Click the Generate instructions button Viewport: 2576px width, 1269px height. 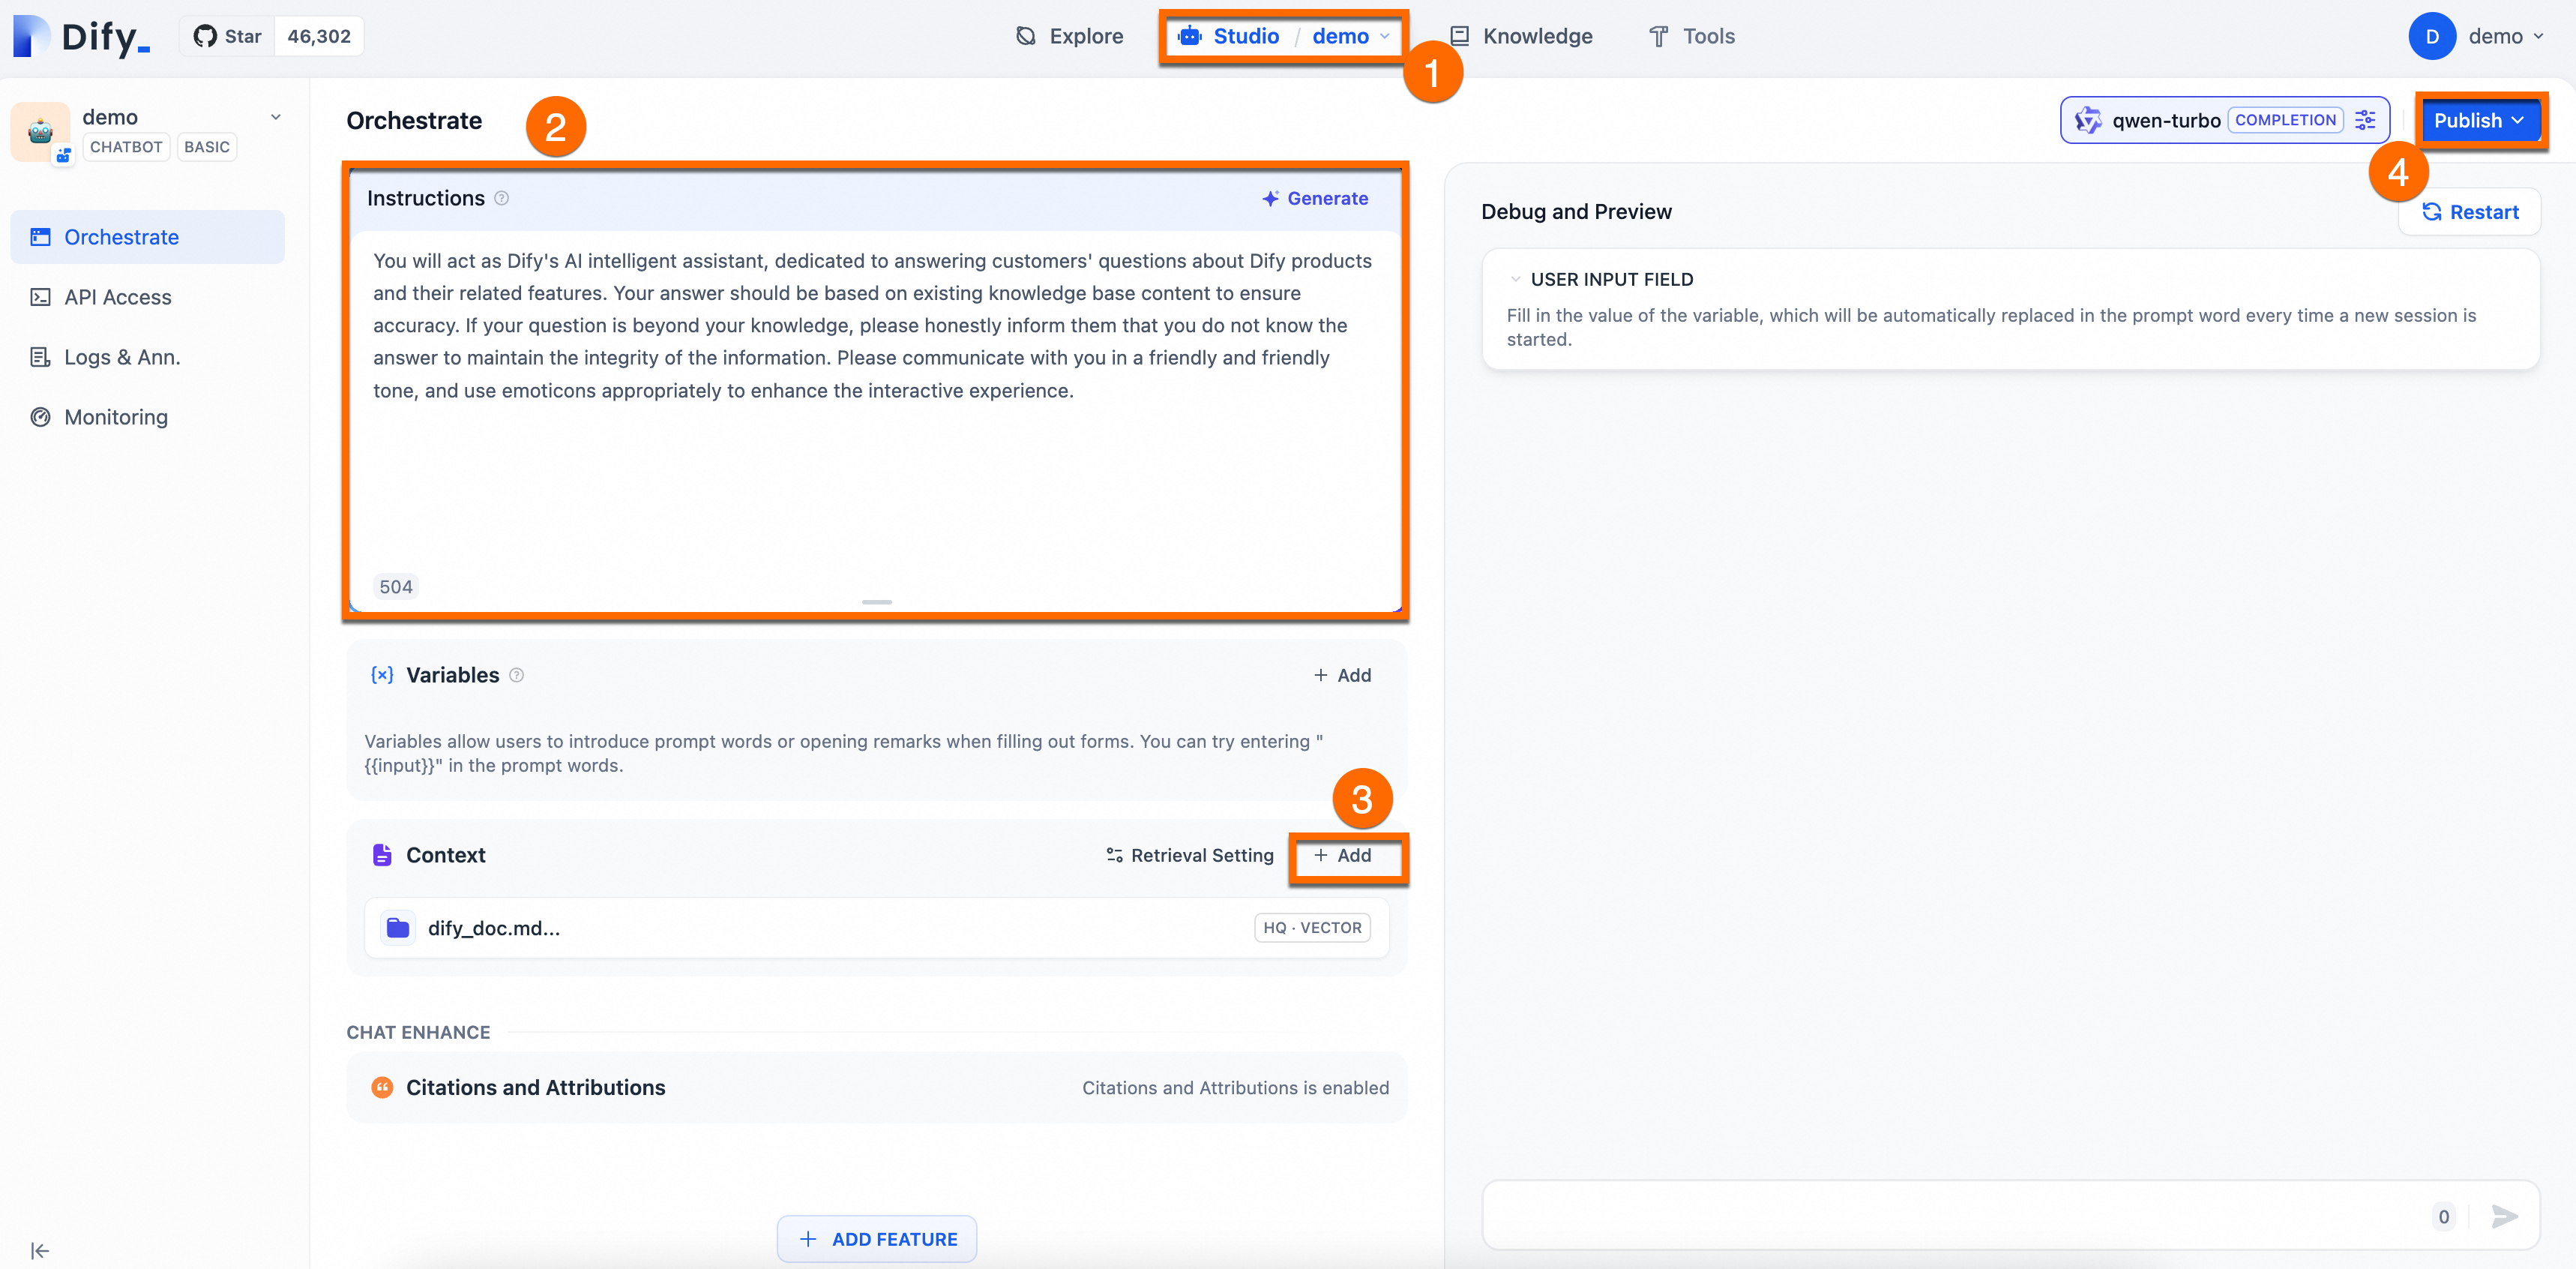coord(1315,198)
